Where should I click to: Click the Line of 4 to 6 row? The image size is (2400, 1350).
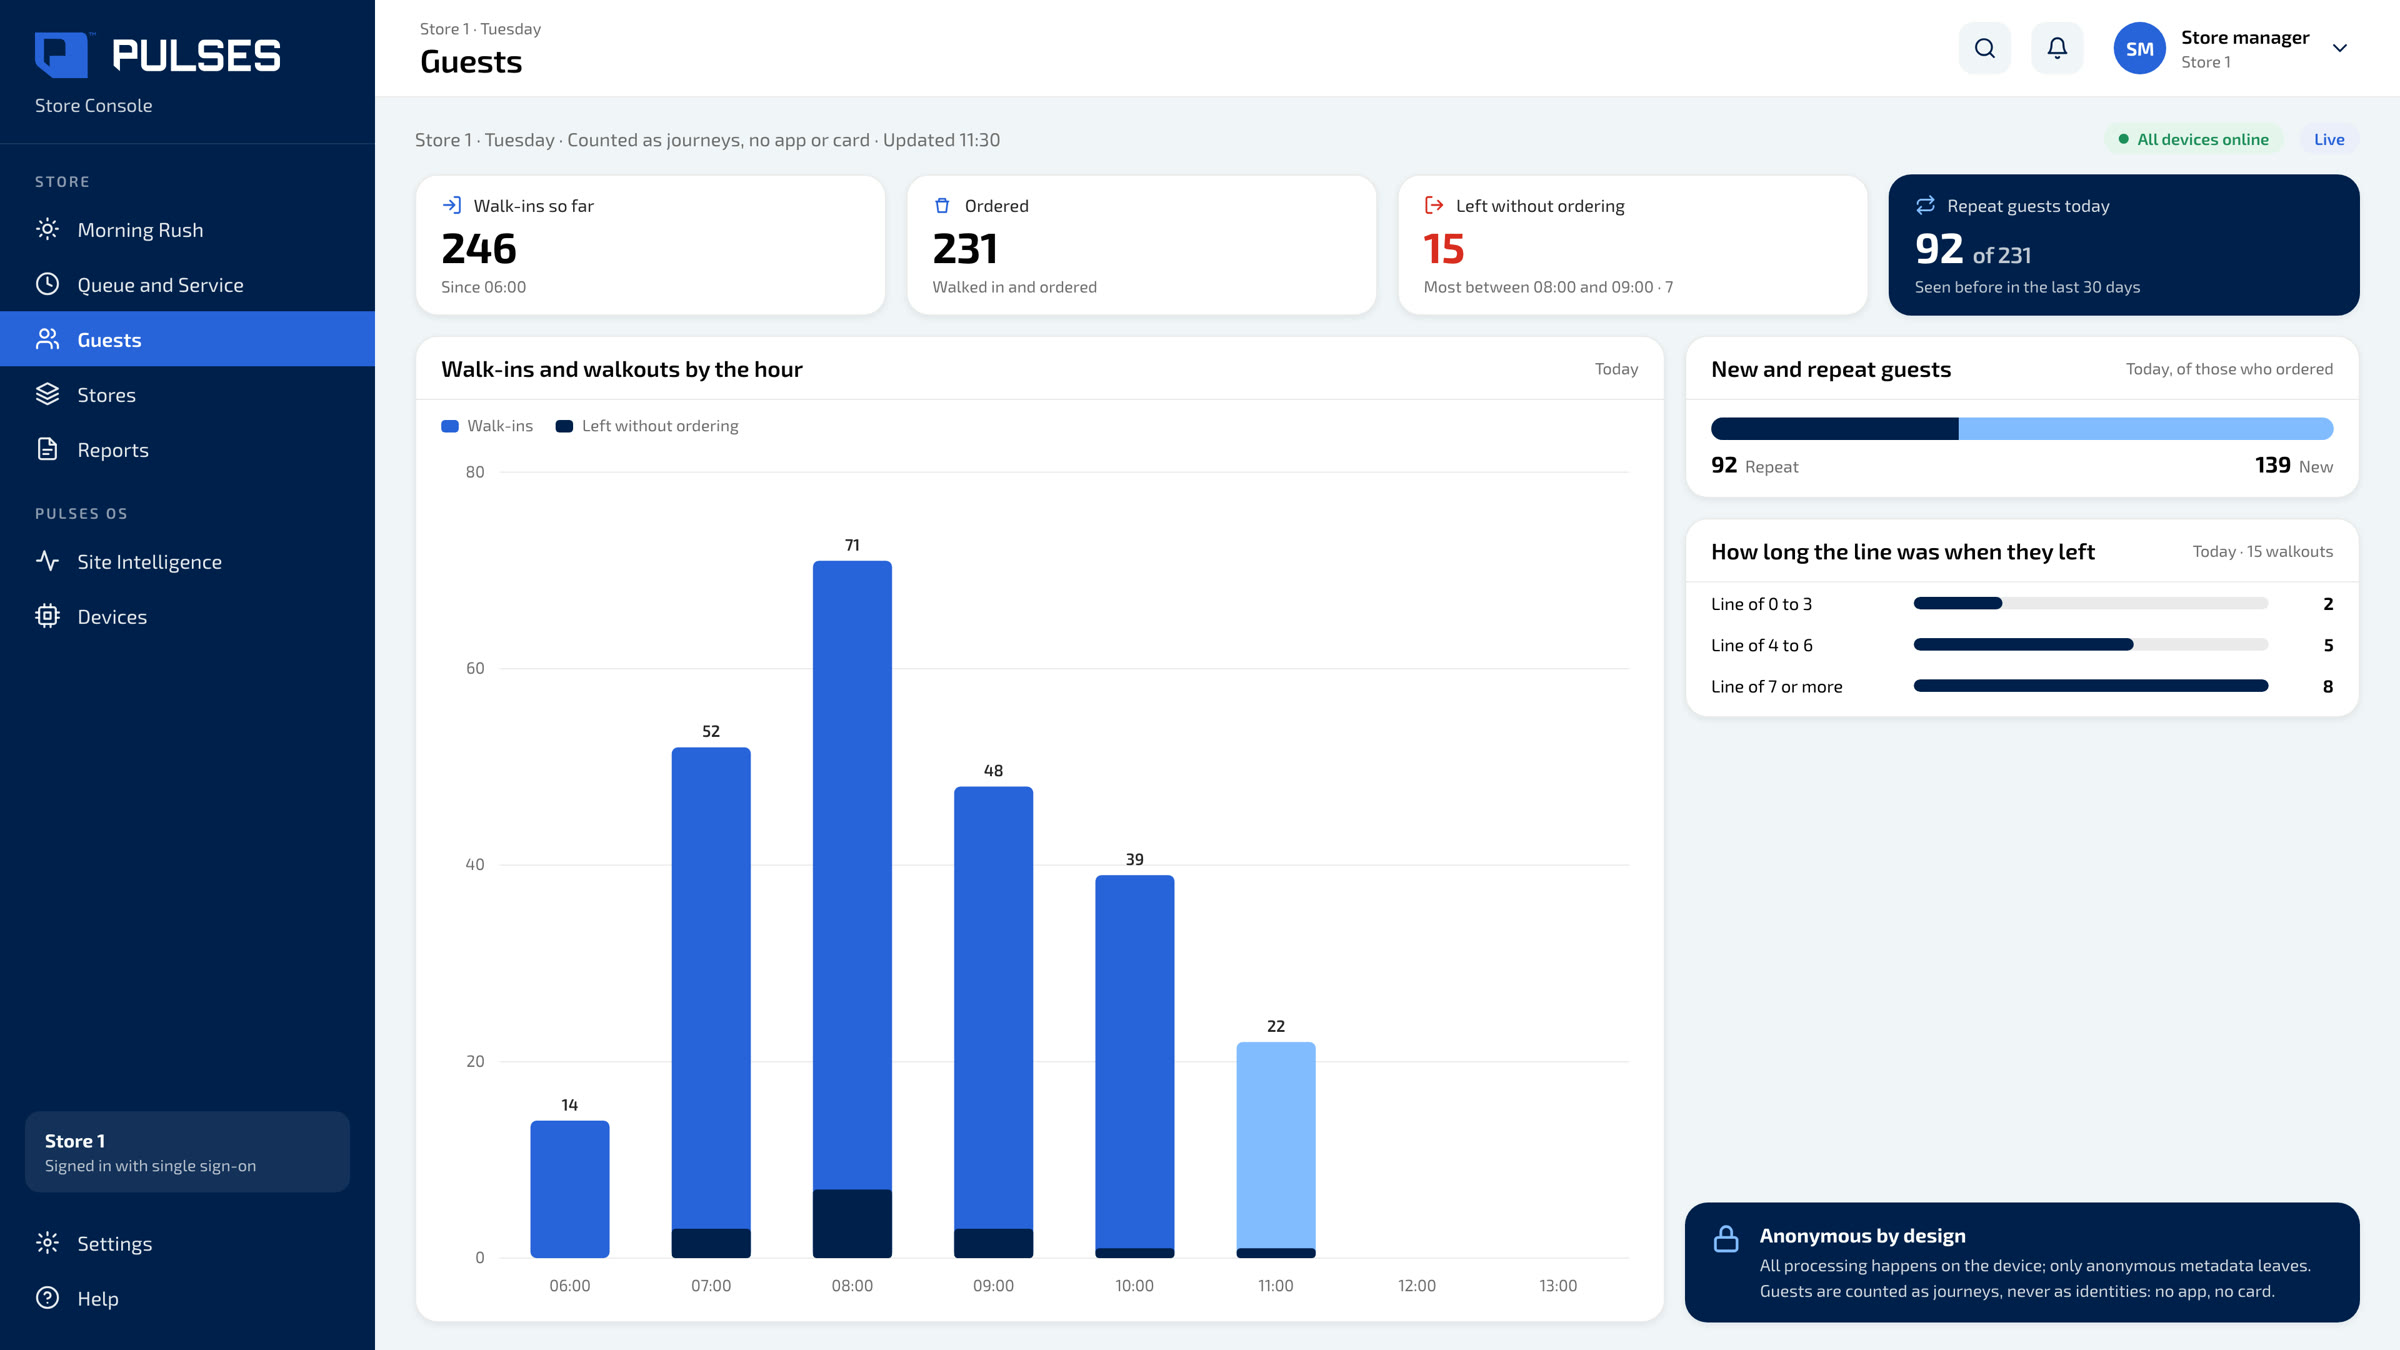(2022, 645)
